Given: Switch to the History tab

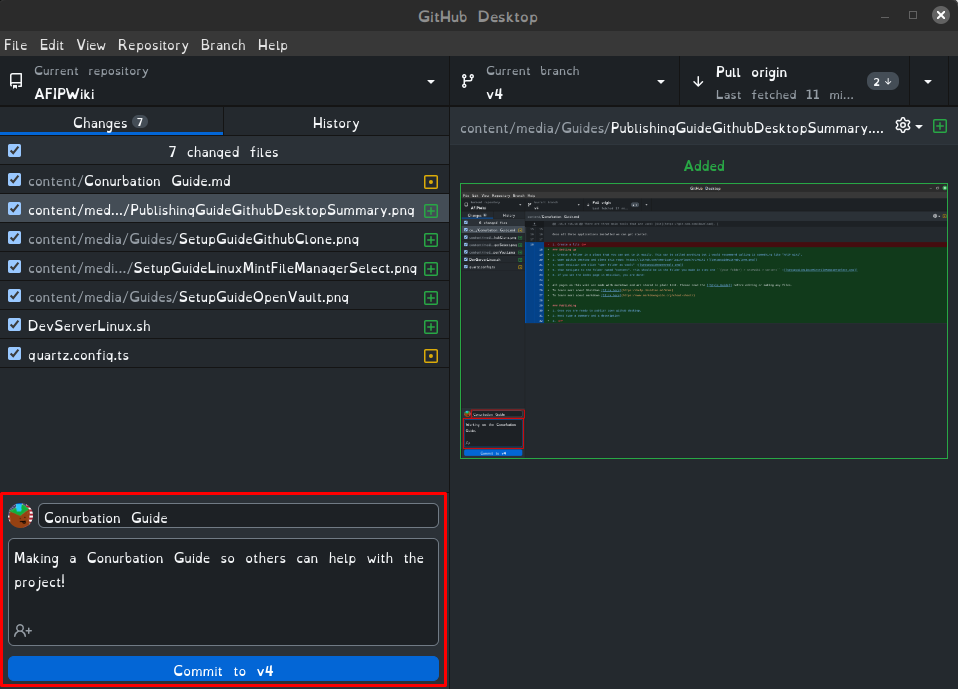Looking at the screenshot, I should coord(335,123).
